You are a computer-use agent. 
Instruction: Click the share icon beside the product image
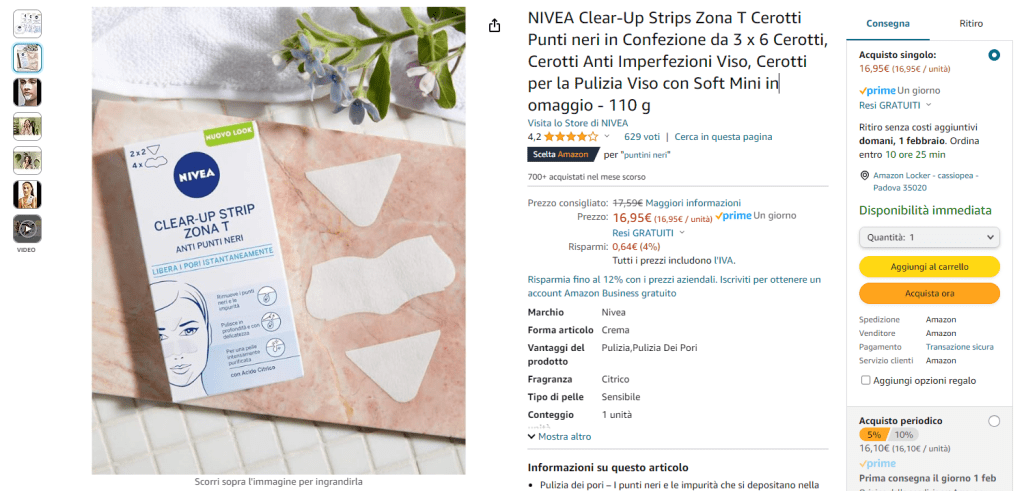coord(494,25)
